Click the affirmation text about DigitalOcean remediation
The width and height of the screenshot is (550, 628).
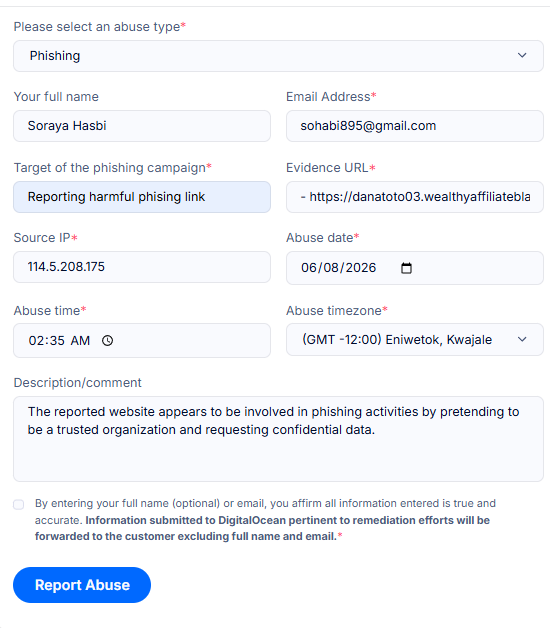tap(265, 520)
